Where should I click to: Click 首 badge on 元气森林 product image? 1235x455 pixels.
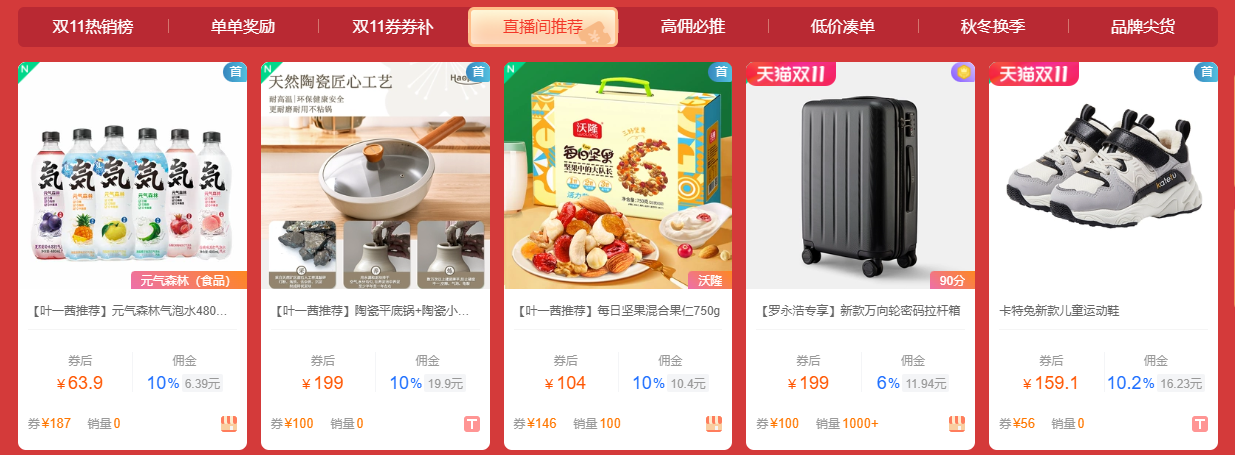pos(235,71)
